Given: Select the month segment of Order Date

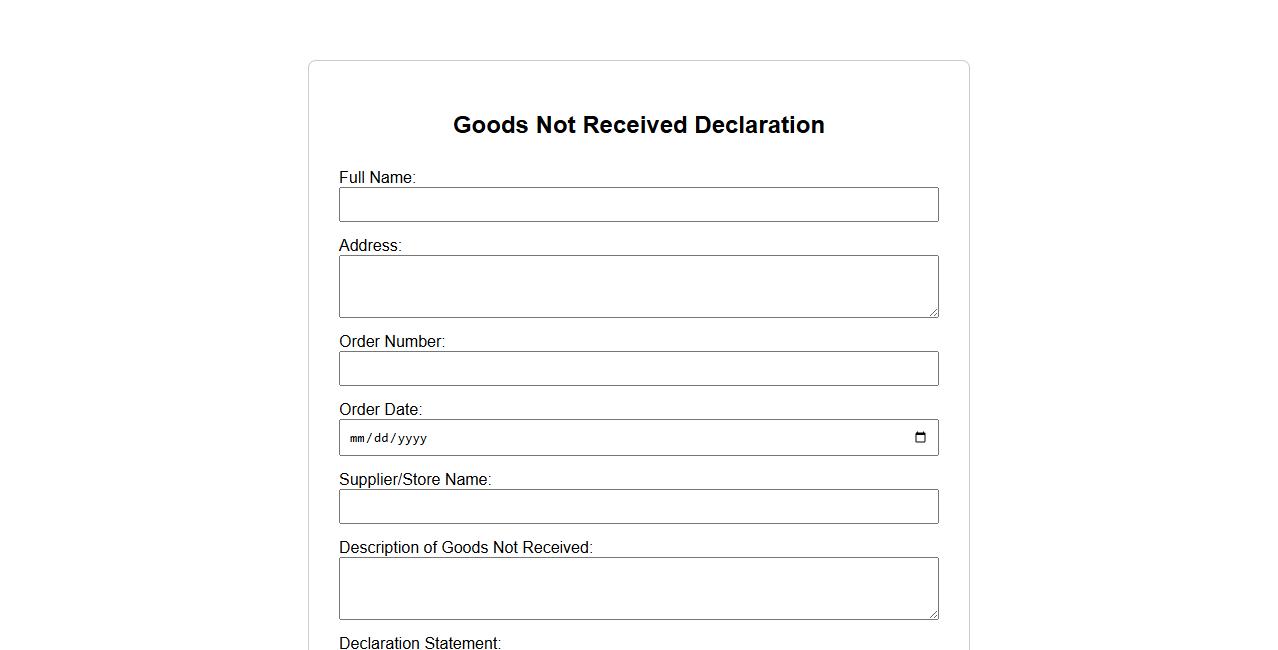Looking at the screenshot, I should tap(357, 438).
